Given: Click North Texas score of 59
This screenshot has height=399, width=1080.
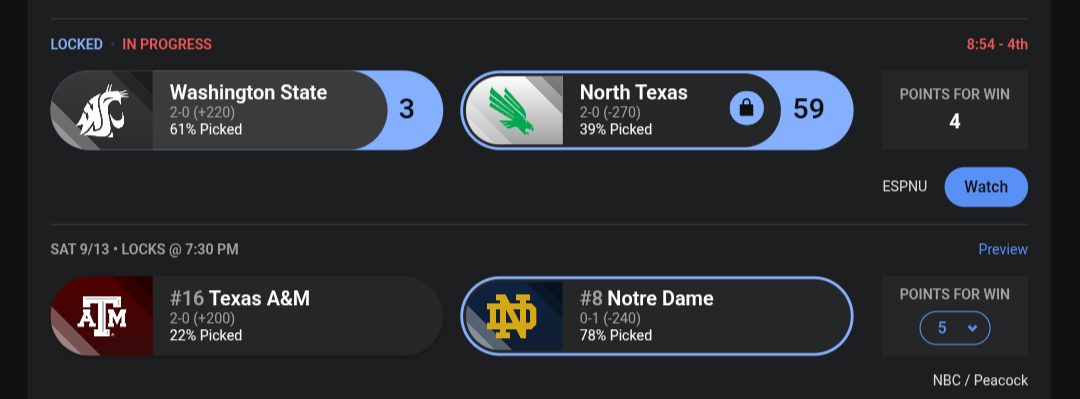Looking at the screenshot, I should click(809, 110).
